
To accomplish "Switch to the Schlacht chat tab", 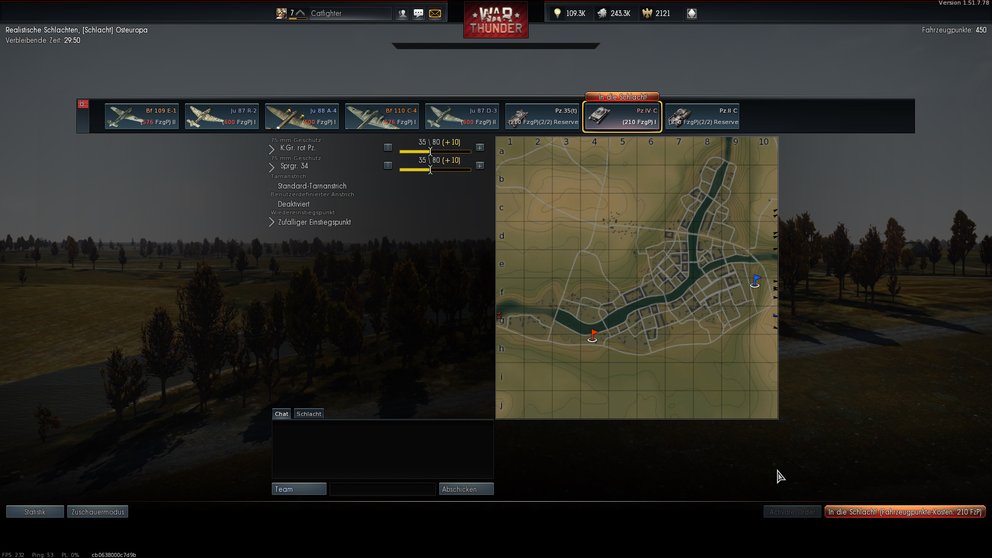I will pos(309,414).
